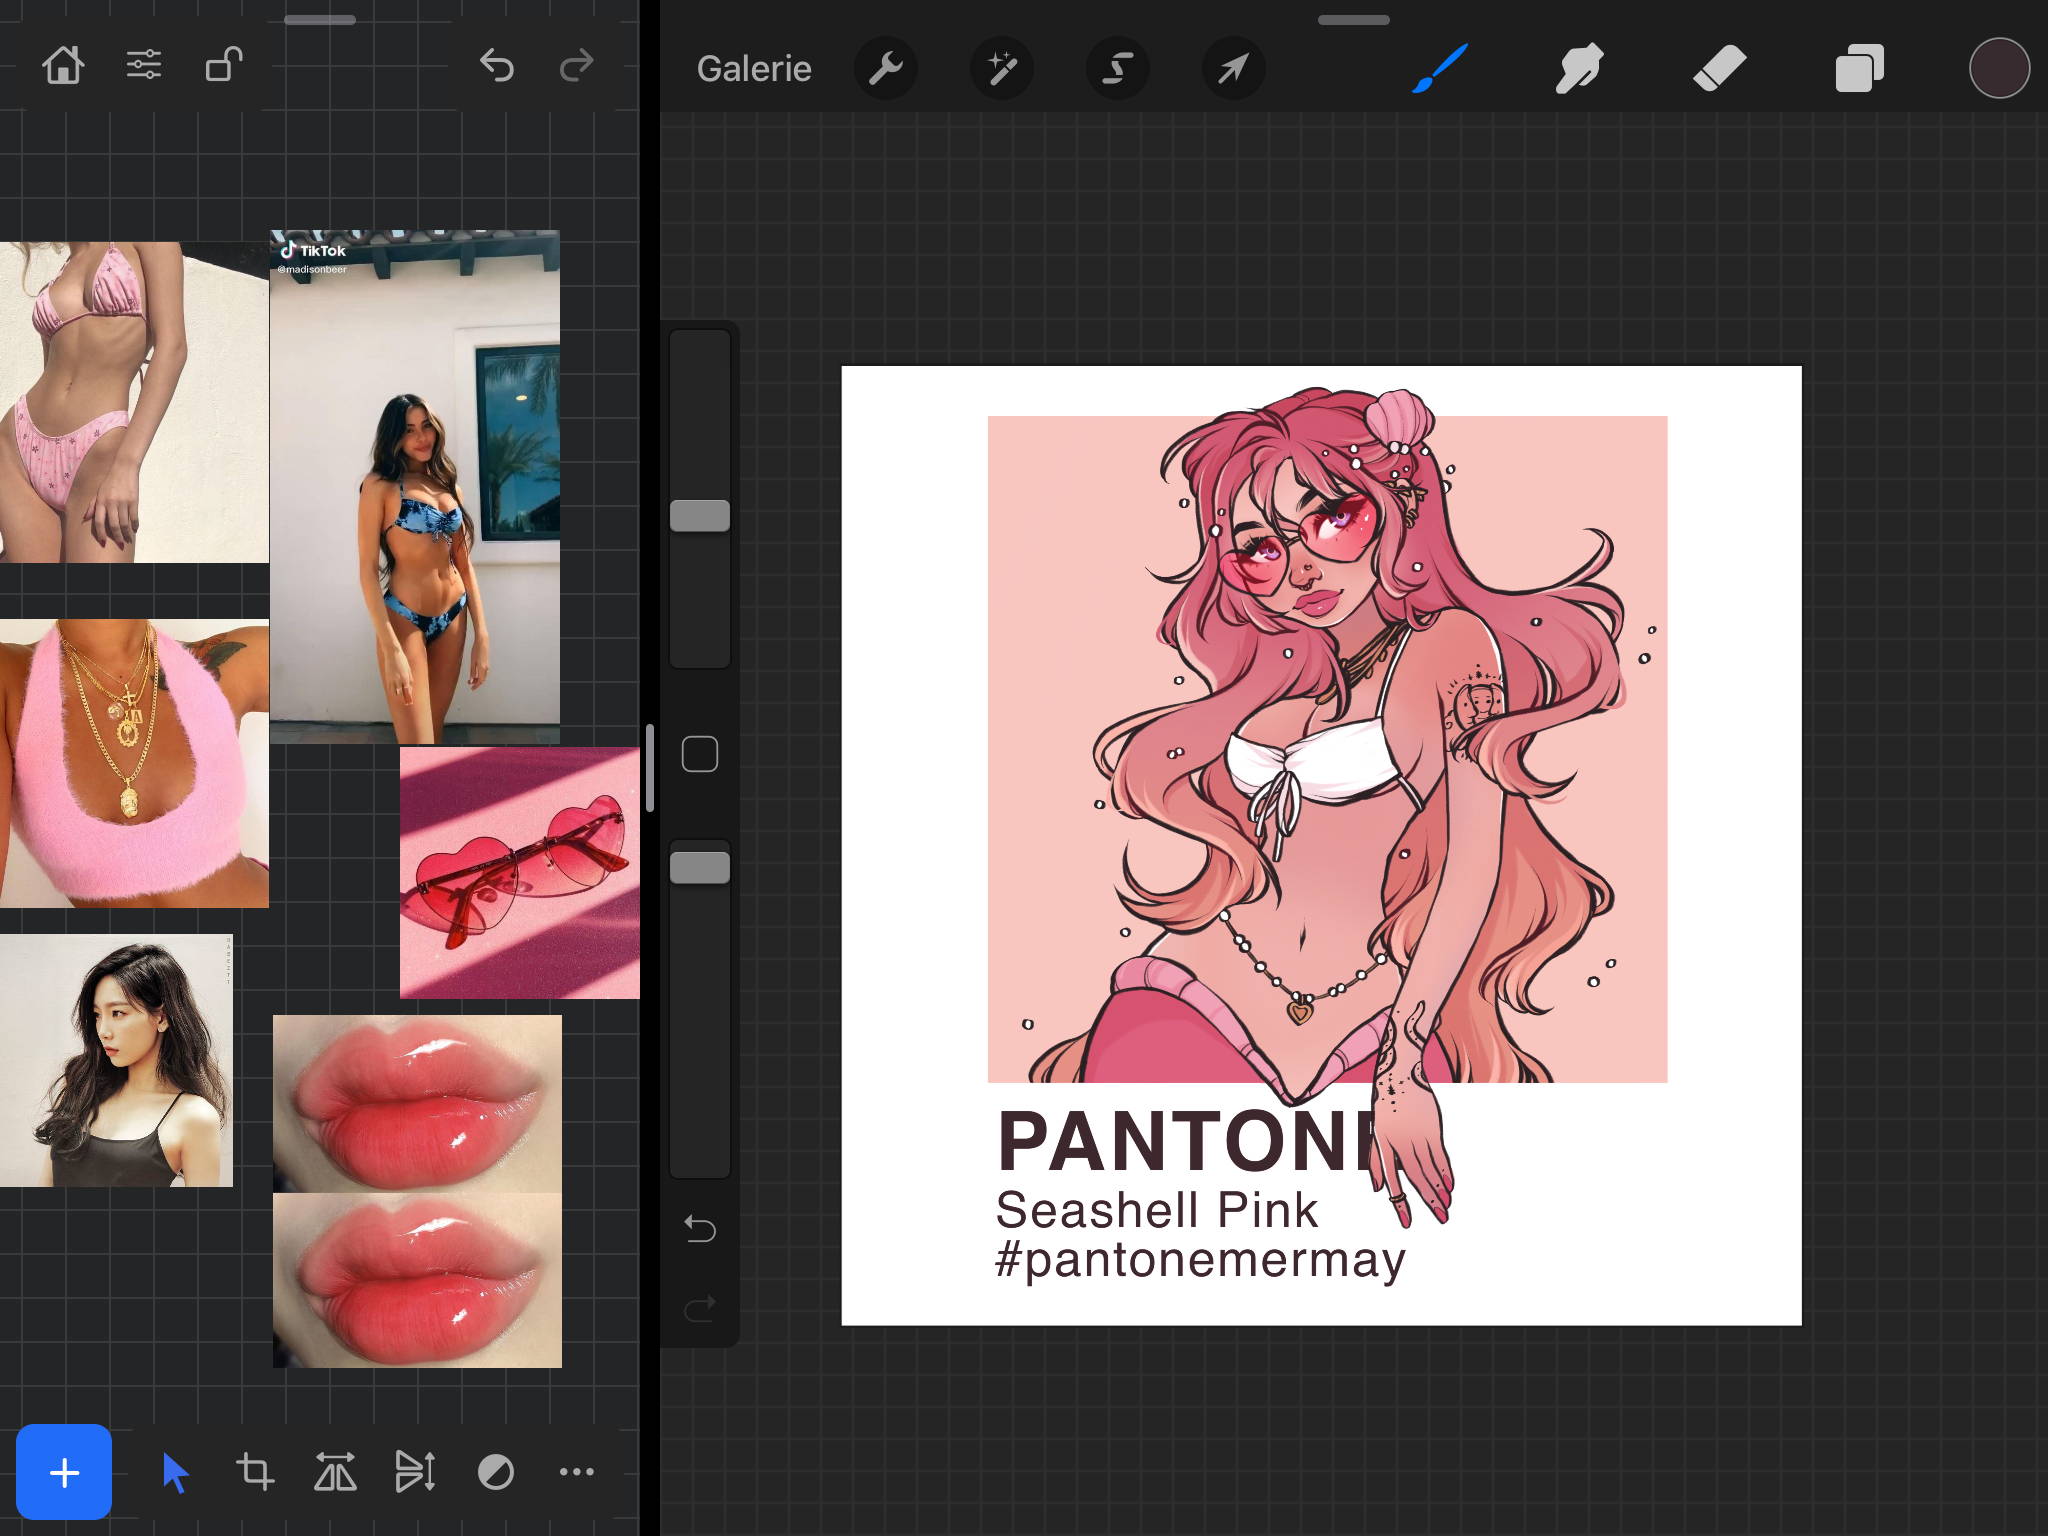Open the Layers panel
The image size is (2048, 1536).
tap(1859, 68)
